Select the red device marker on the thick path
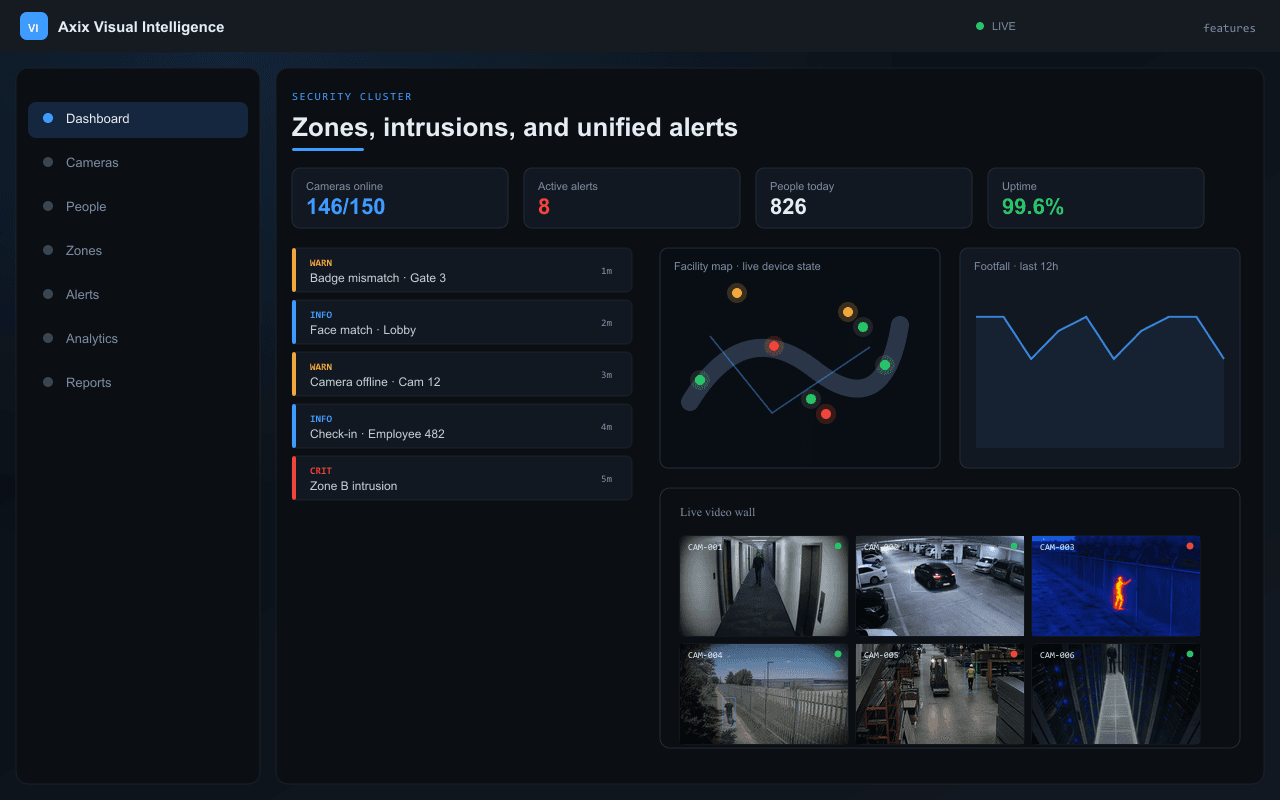This screenshot has width=1280, height=800. click(773, 346)
